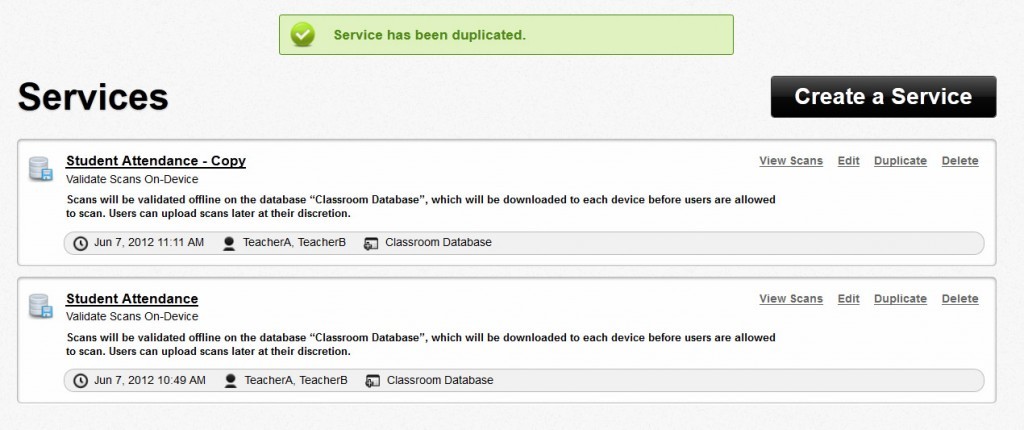Click Classroom Database icon in original service
This screenshot has height=430, width=1024.
pyautogui.click(x=373, y=380)
